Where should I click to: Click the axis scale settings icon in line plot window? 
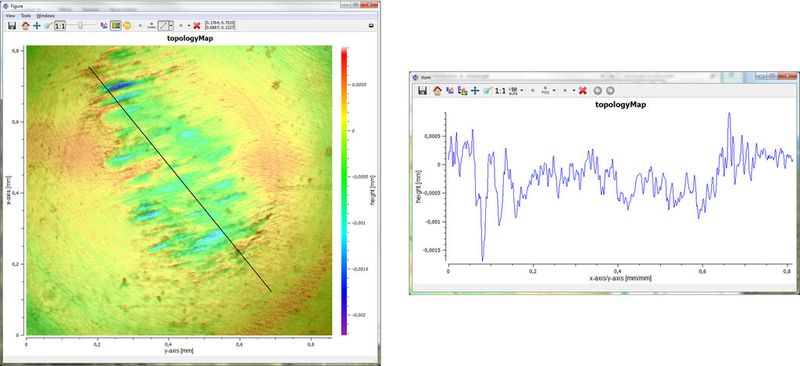[450, 90]
